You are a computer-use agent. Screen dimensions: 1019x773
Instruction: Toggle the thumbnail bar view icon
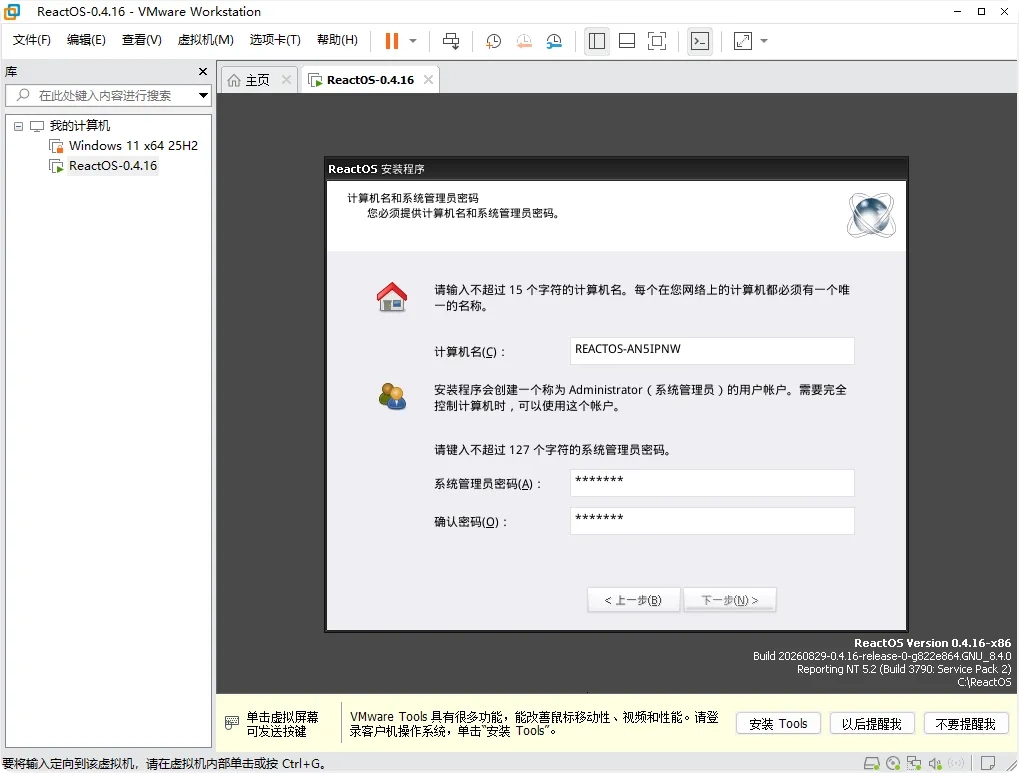[626, 41]
